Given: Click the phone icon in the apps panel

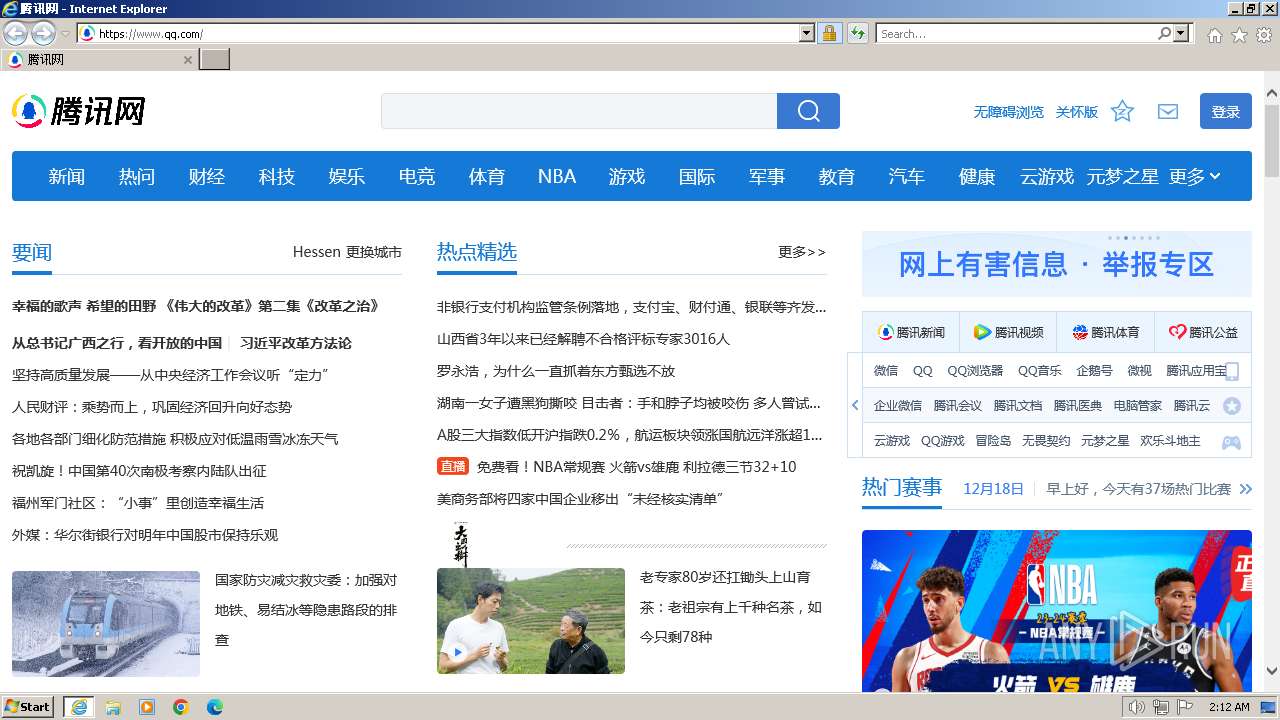Looking at the screenshot, I should [x=1232, y=371].
